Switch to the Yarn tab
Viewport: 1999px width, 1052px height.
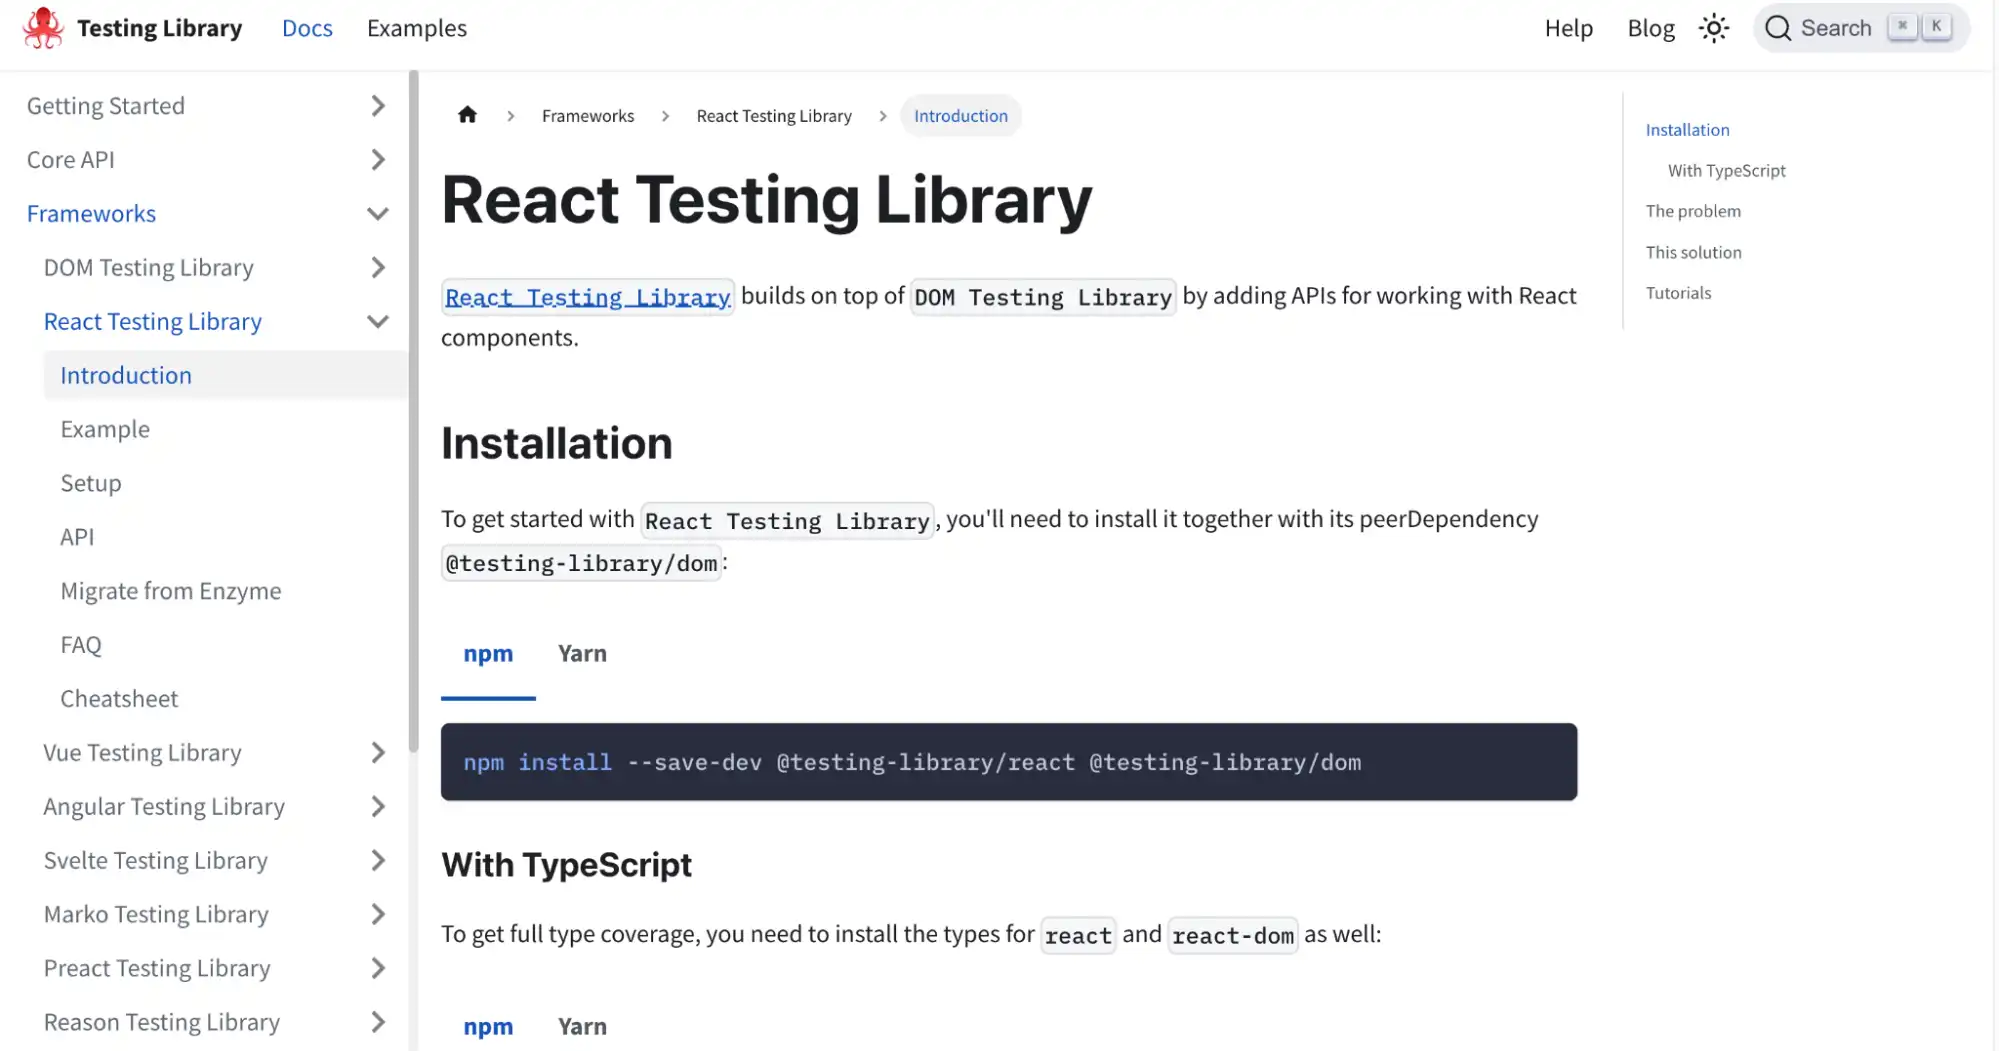tap(582, 653)
